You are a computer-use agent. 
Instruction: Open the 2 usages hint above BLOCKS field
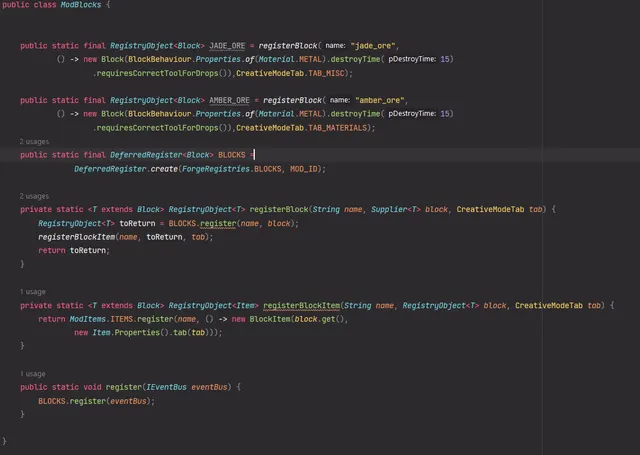pos(34,142)
